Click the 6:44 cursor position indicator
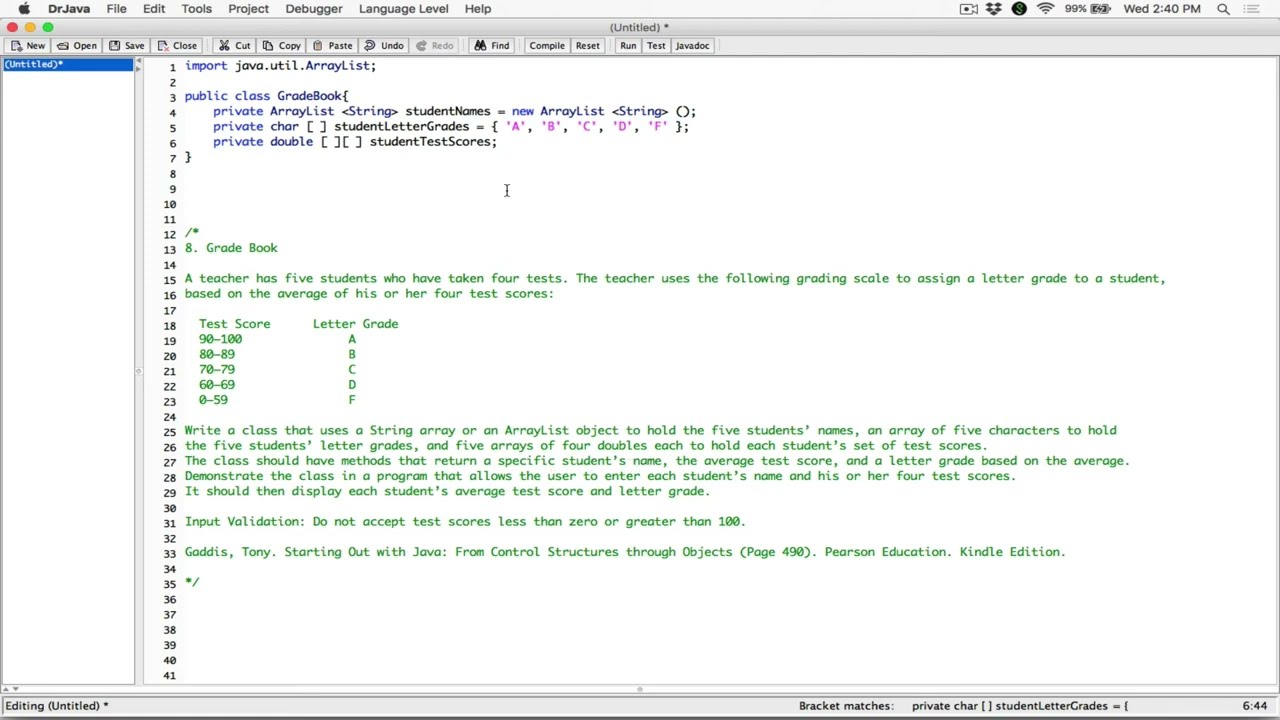Screen dimensions: 1280x720 (1255, 706)
